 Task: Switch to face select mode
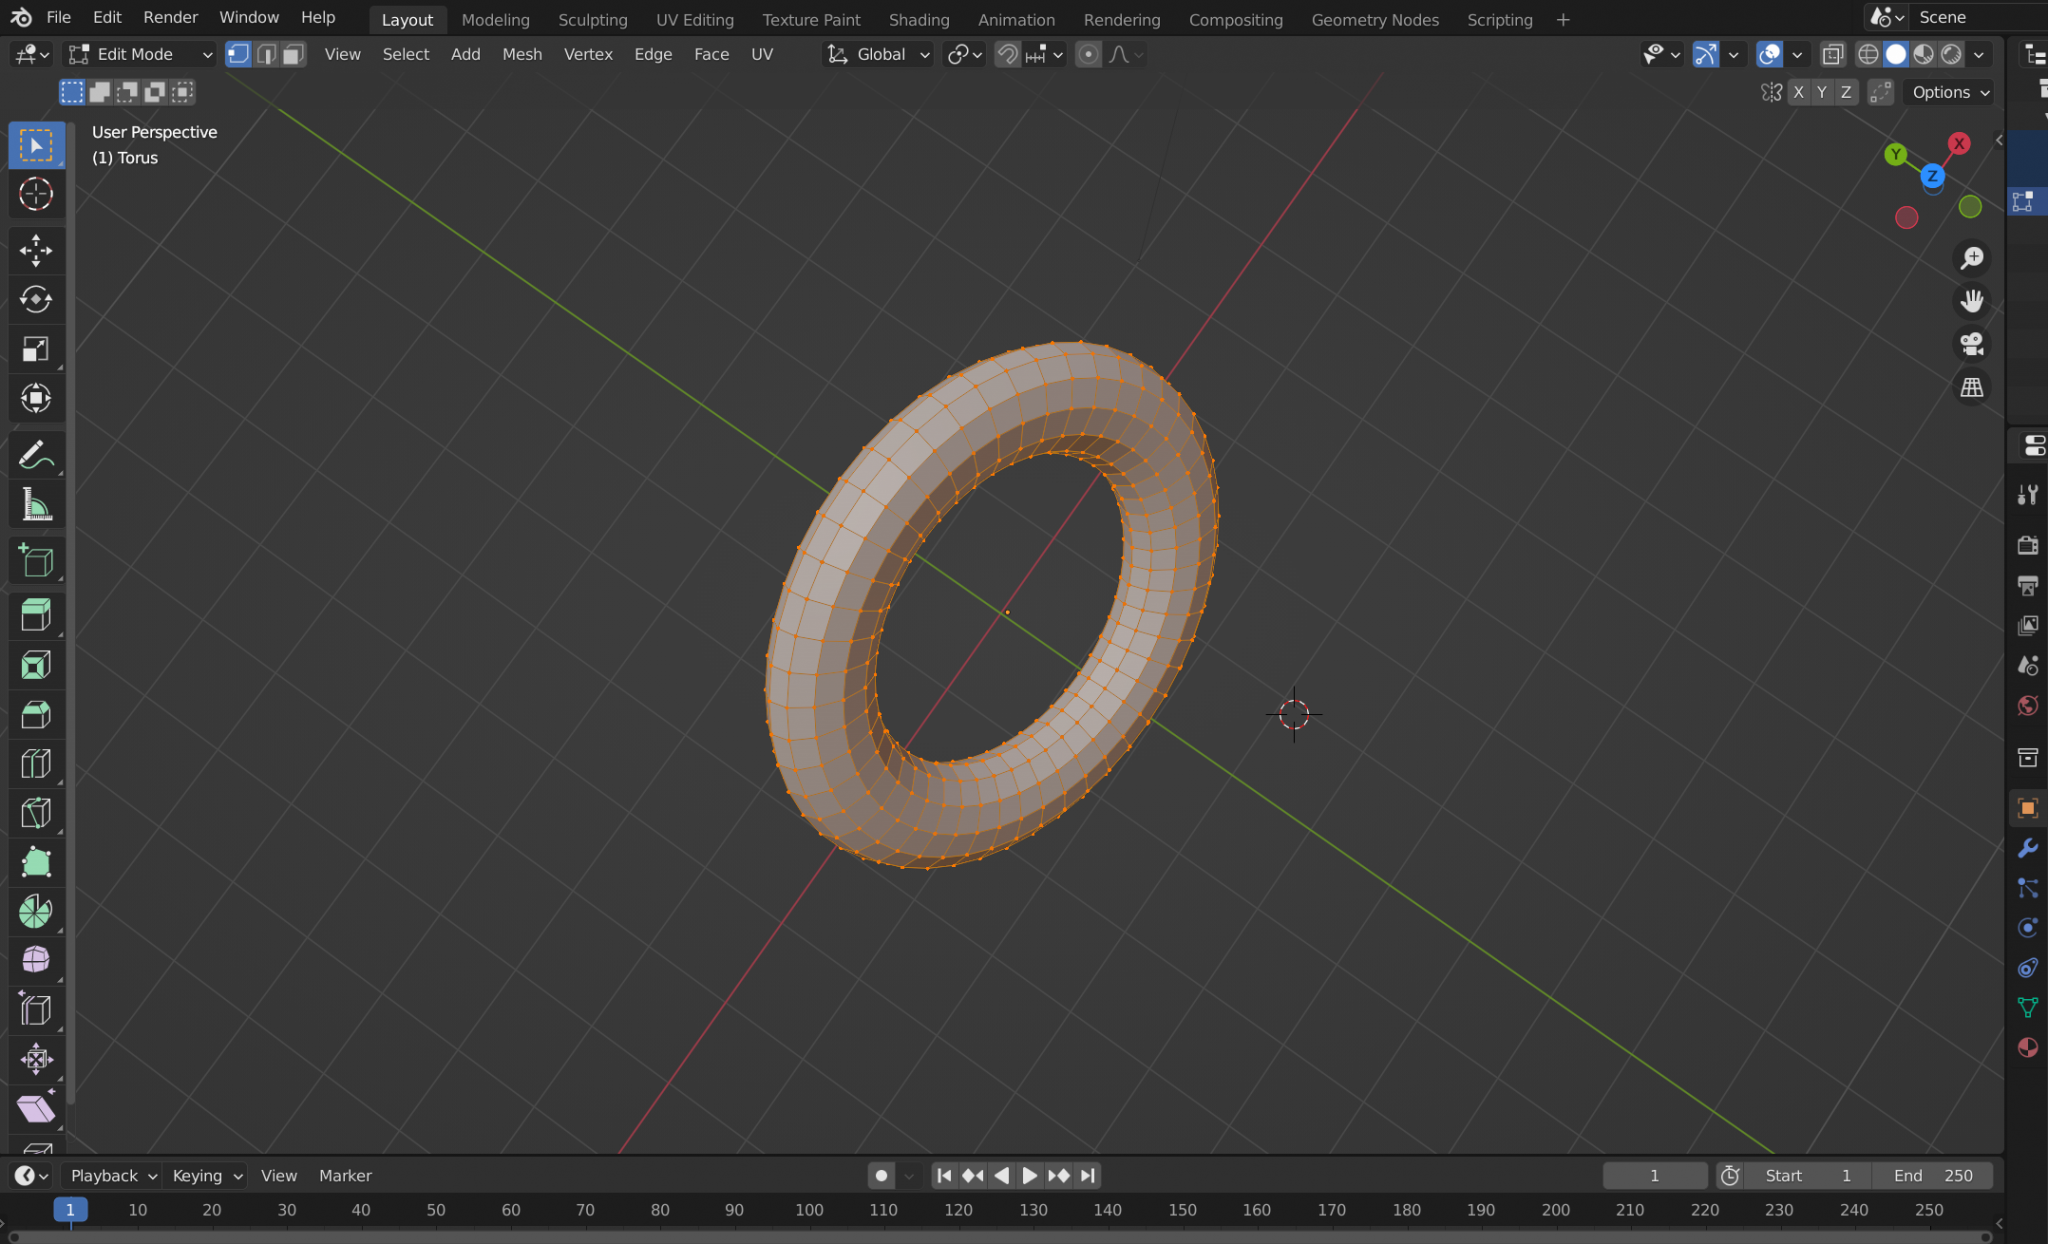coord(291,54)
